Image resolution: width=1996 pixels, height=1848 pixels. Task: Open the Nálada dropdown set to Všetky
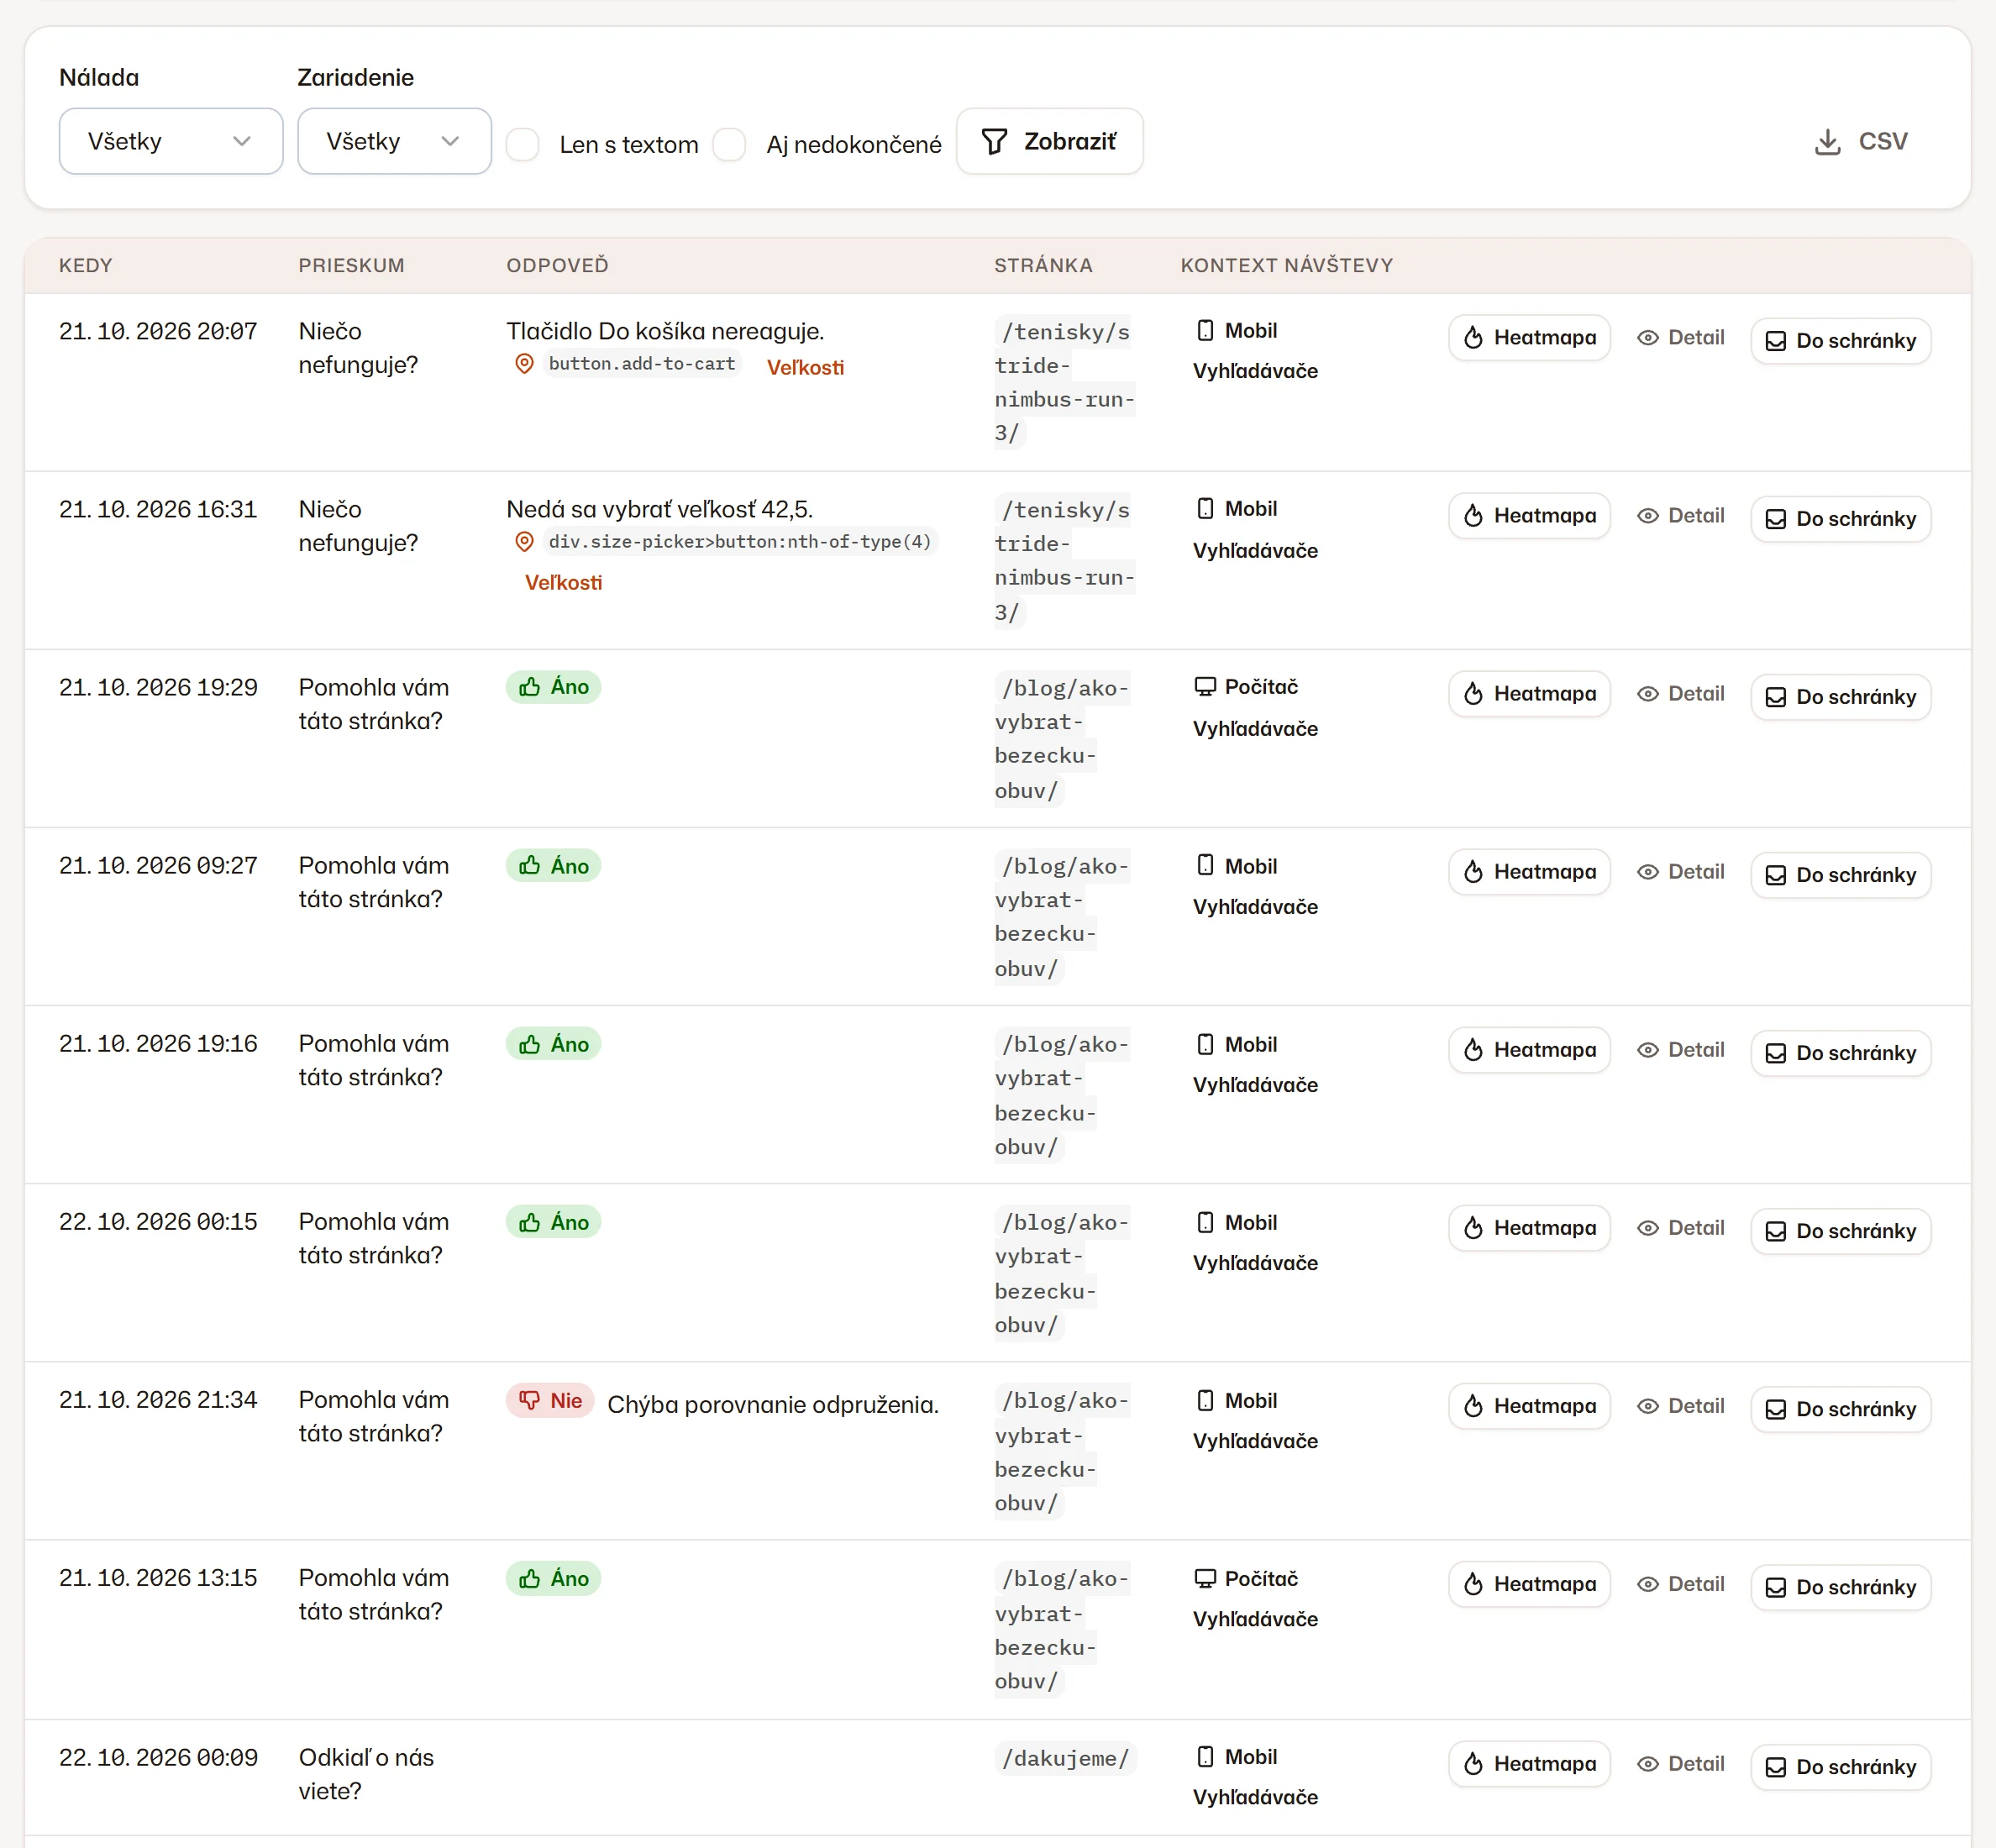(170, 141)
